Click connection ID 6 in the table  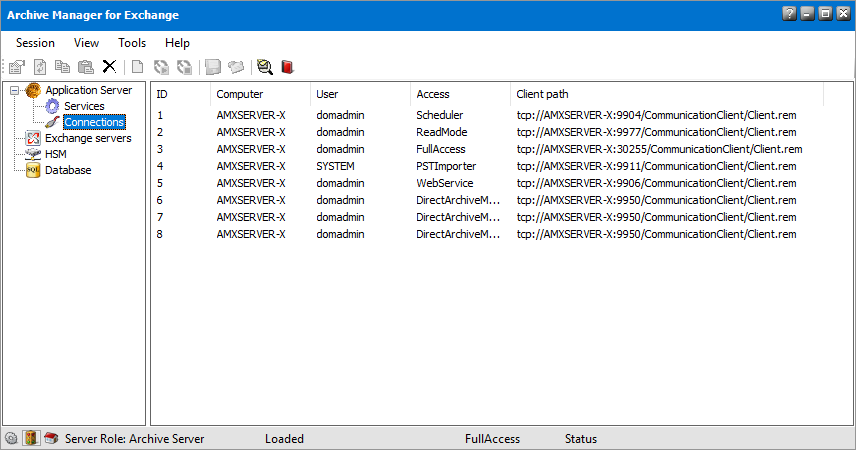(x=159, y=200)
